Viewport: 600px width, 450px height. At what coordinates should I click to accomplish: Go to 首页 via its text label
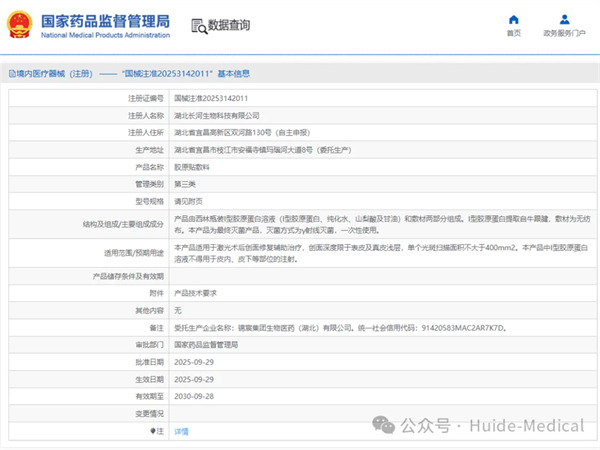(x=514, y=33)
